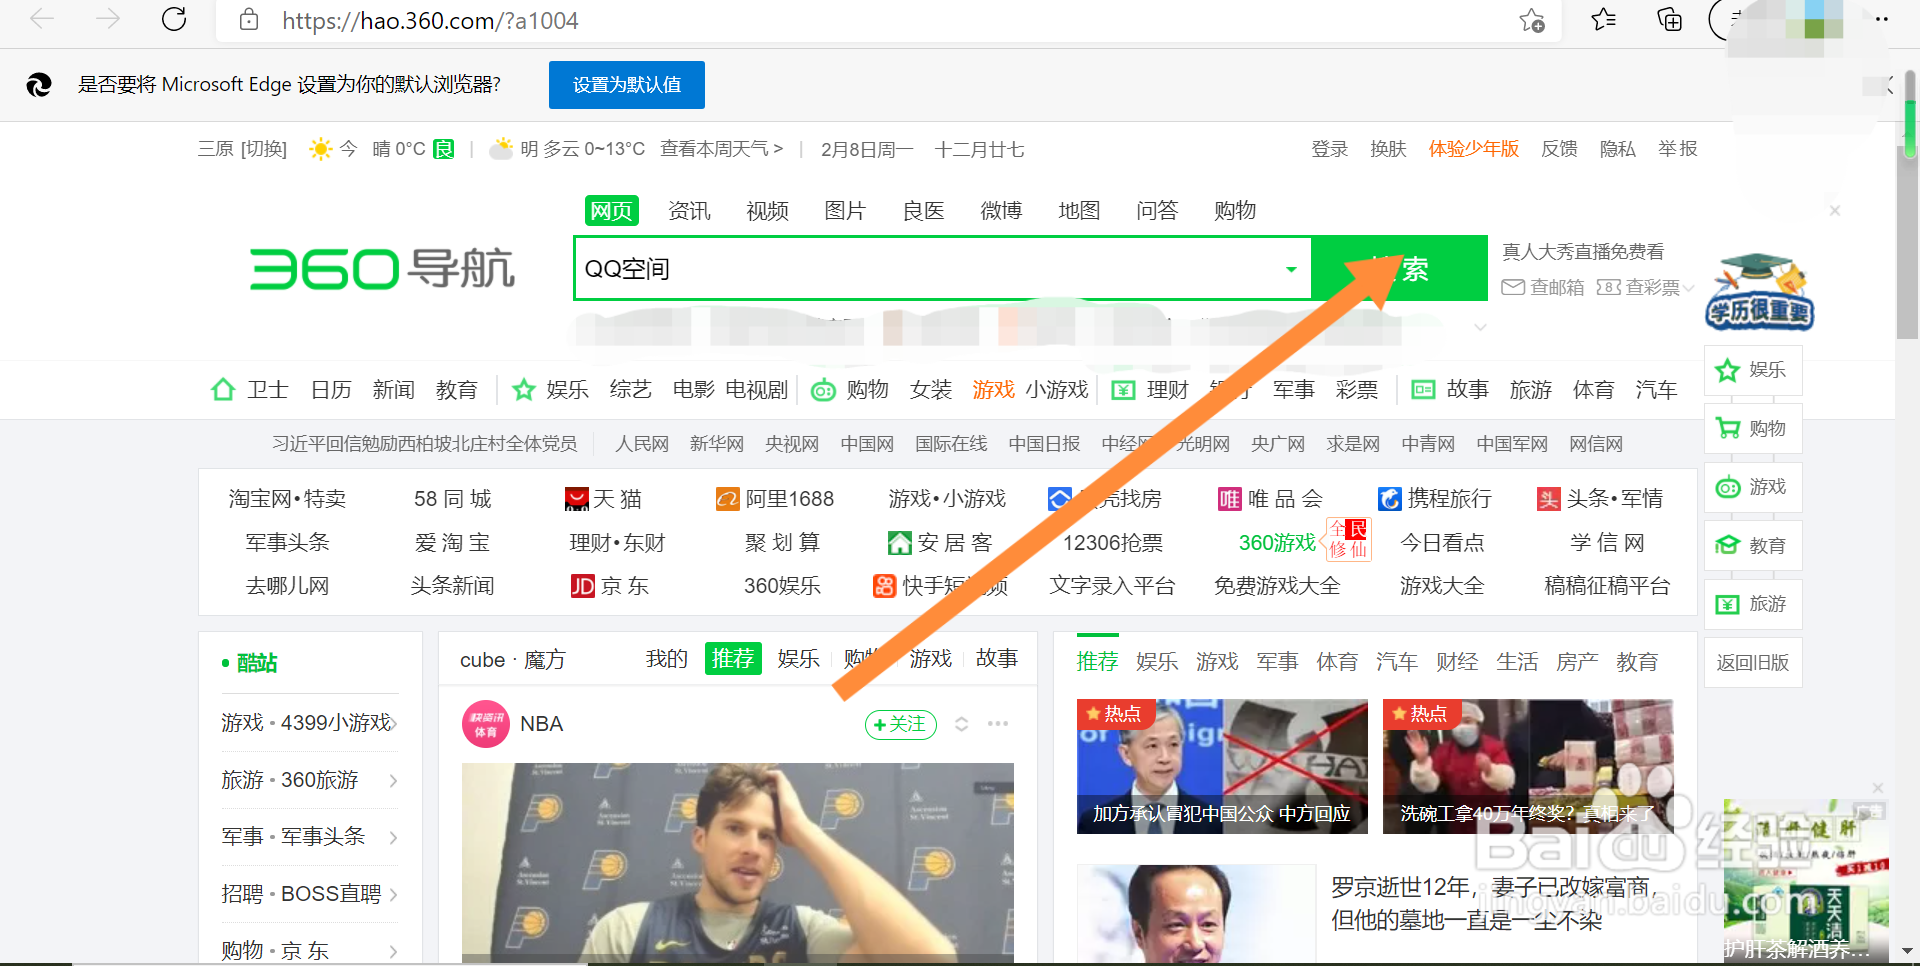
Task: Select the 地图 search tab
Action: point(1079,211)
